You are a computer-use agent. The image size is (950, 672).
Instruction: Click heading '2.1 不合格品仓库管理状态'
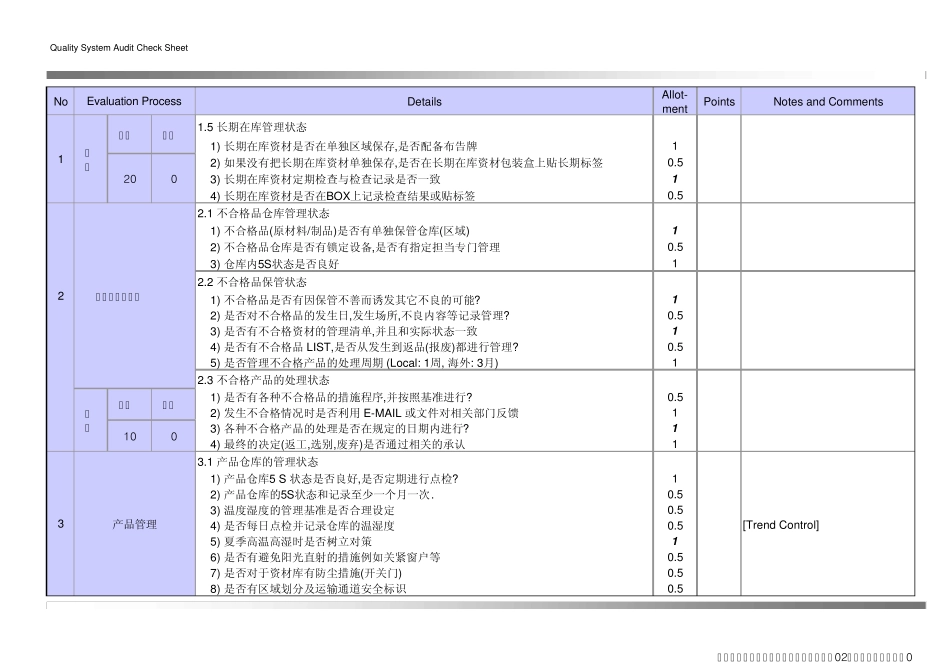pyautogui.click(x=264, y=213)
